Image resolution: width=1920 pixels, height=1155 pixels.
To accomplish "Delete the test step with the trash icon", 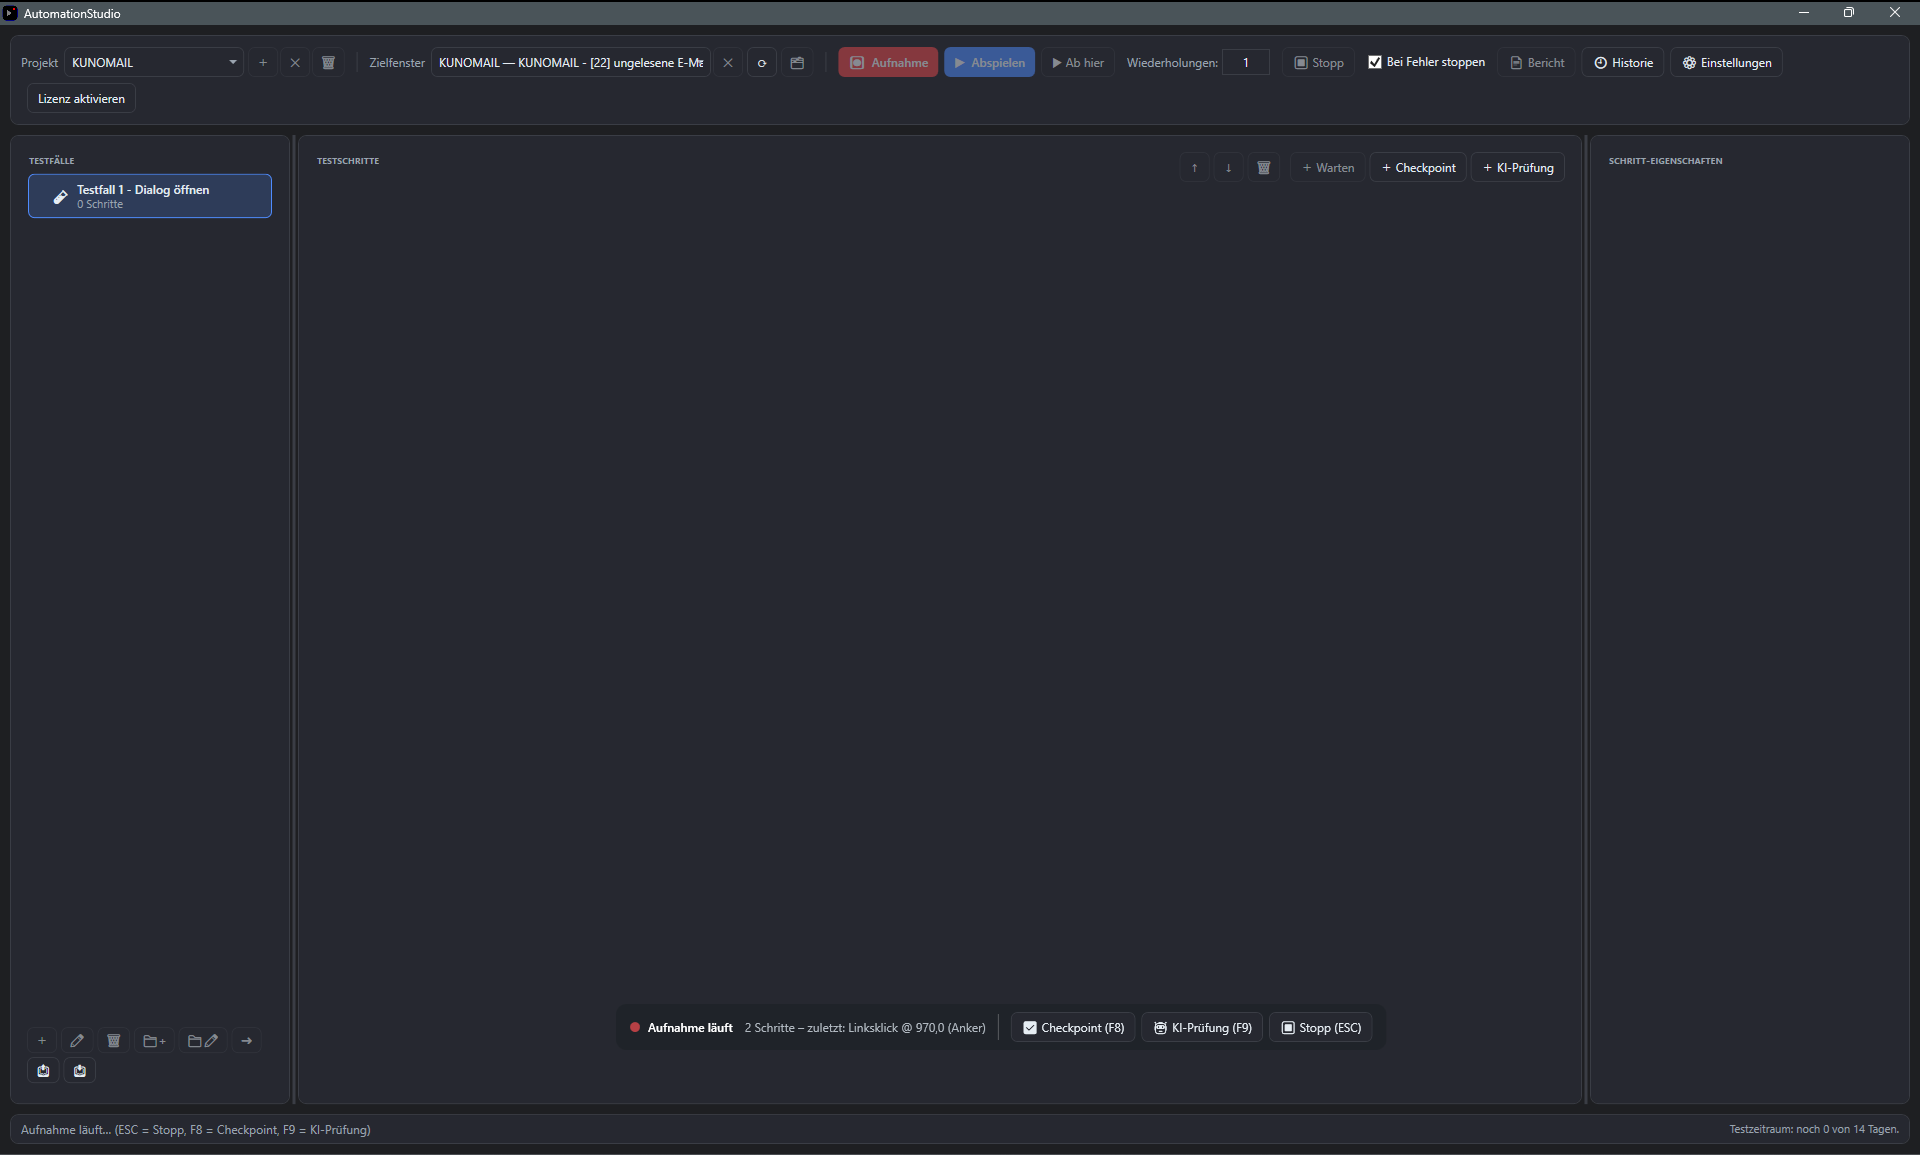I will point(1264,168).
